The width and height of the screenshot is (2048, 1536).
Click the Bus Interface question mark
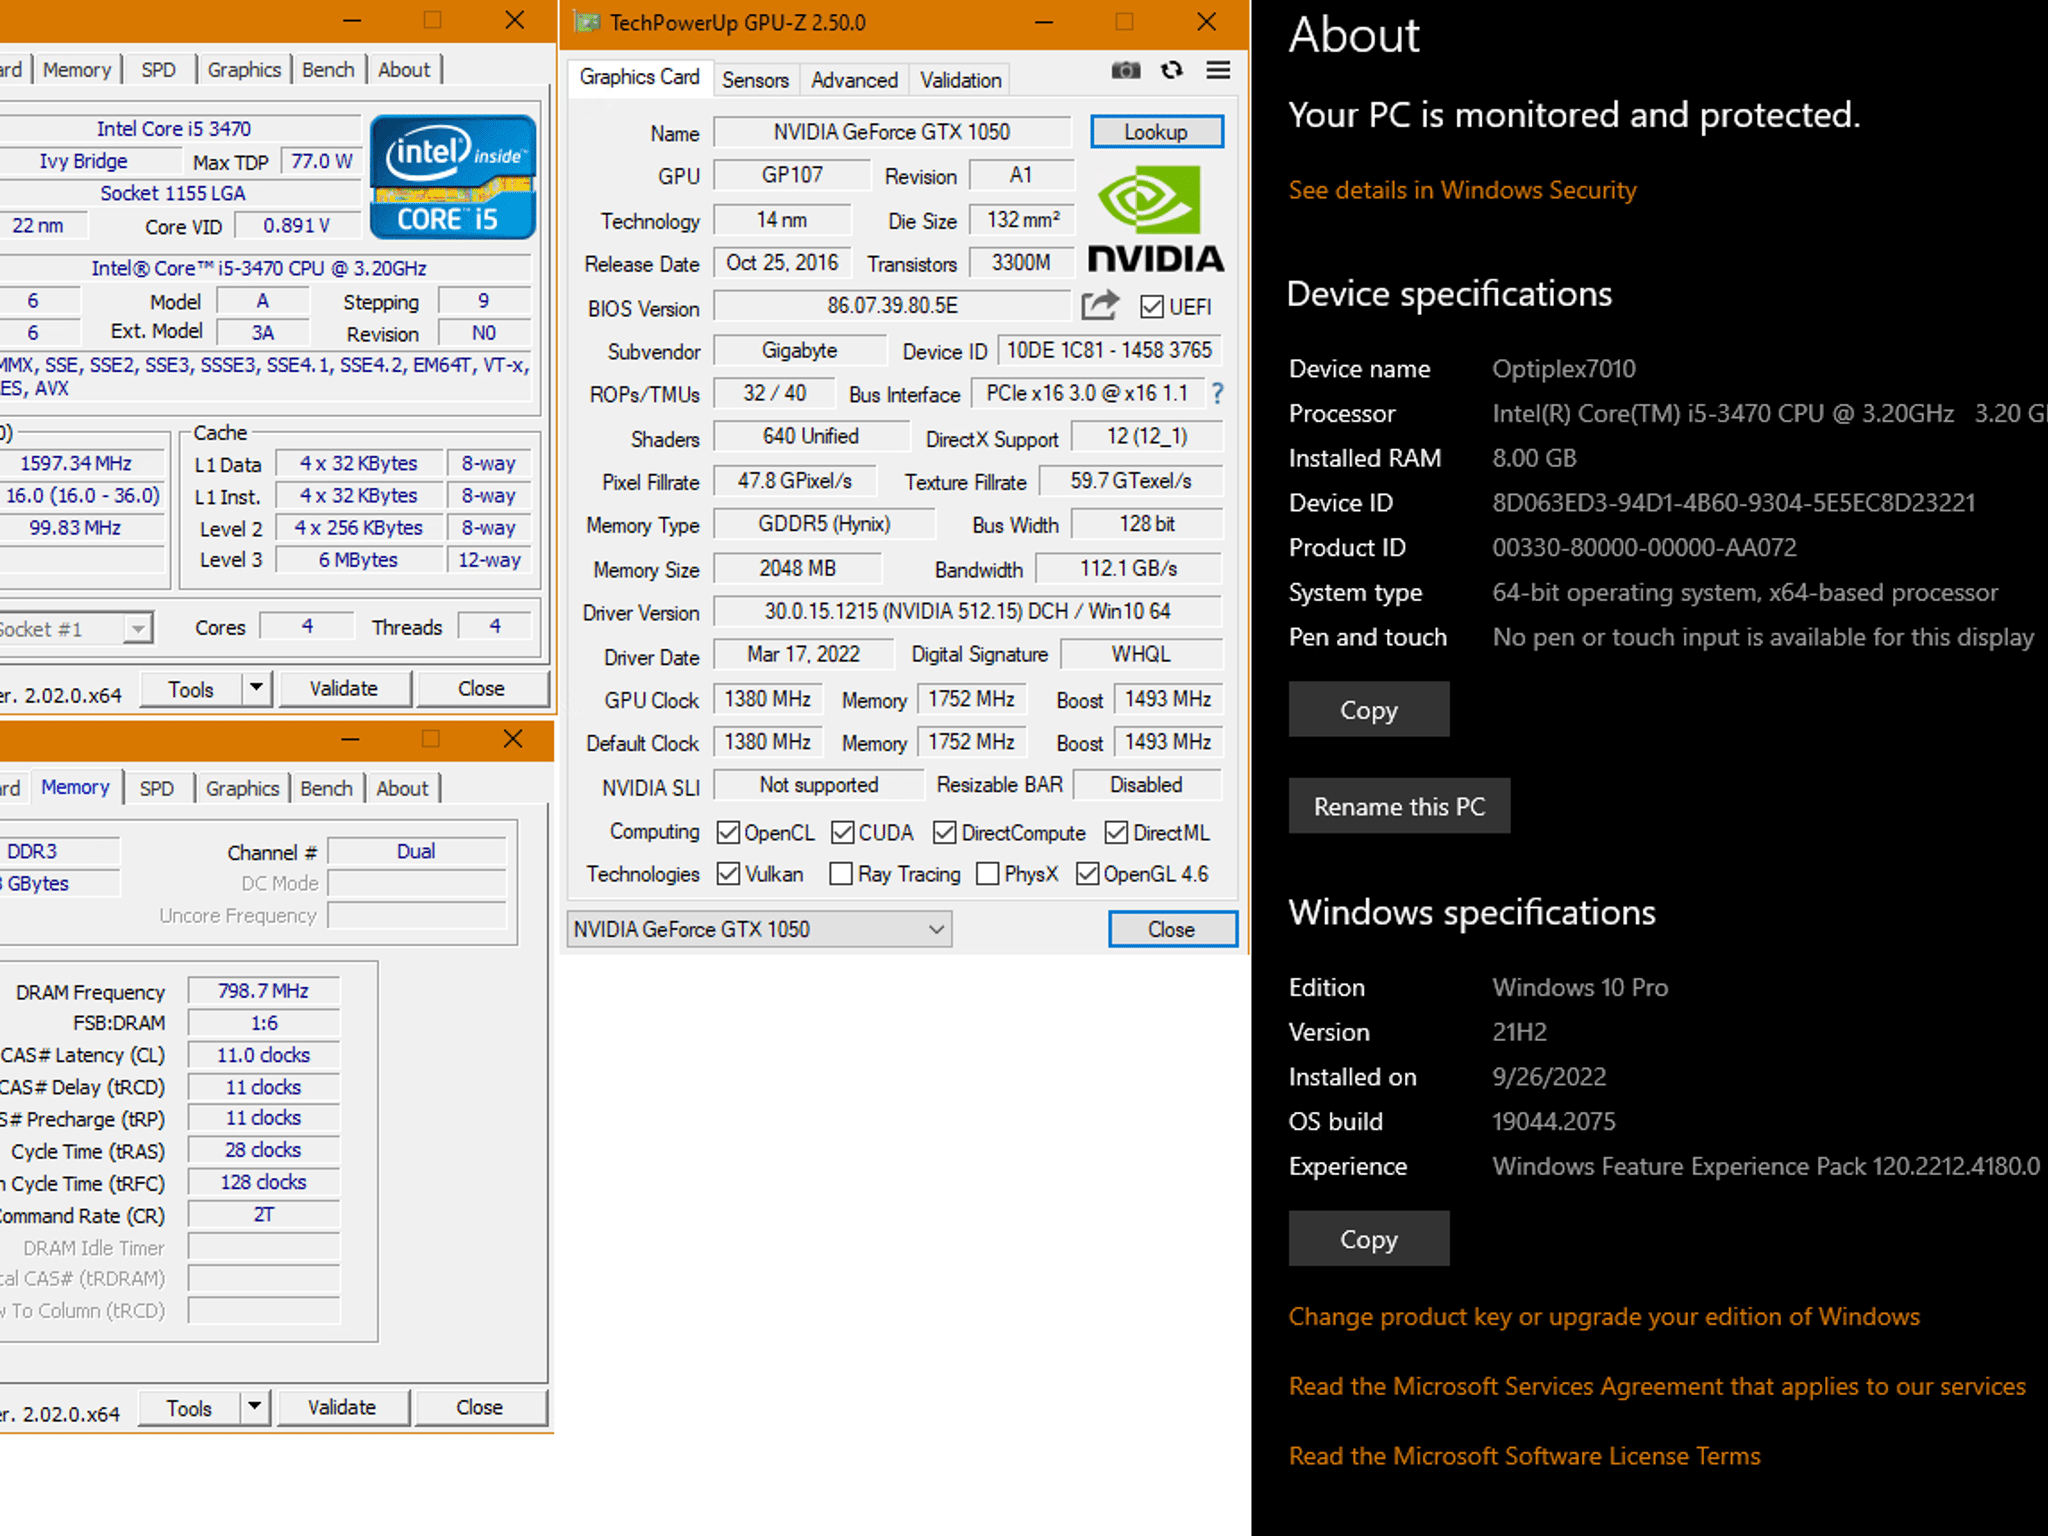pyautogui.click(x=1217, y=393)
